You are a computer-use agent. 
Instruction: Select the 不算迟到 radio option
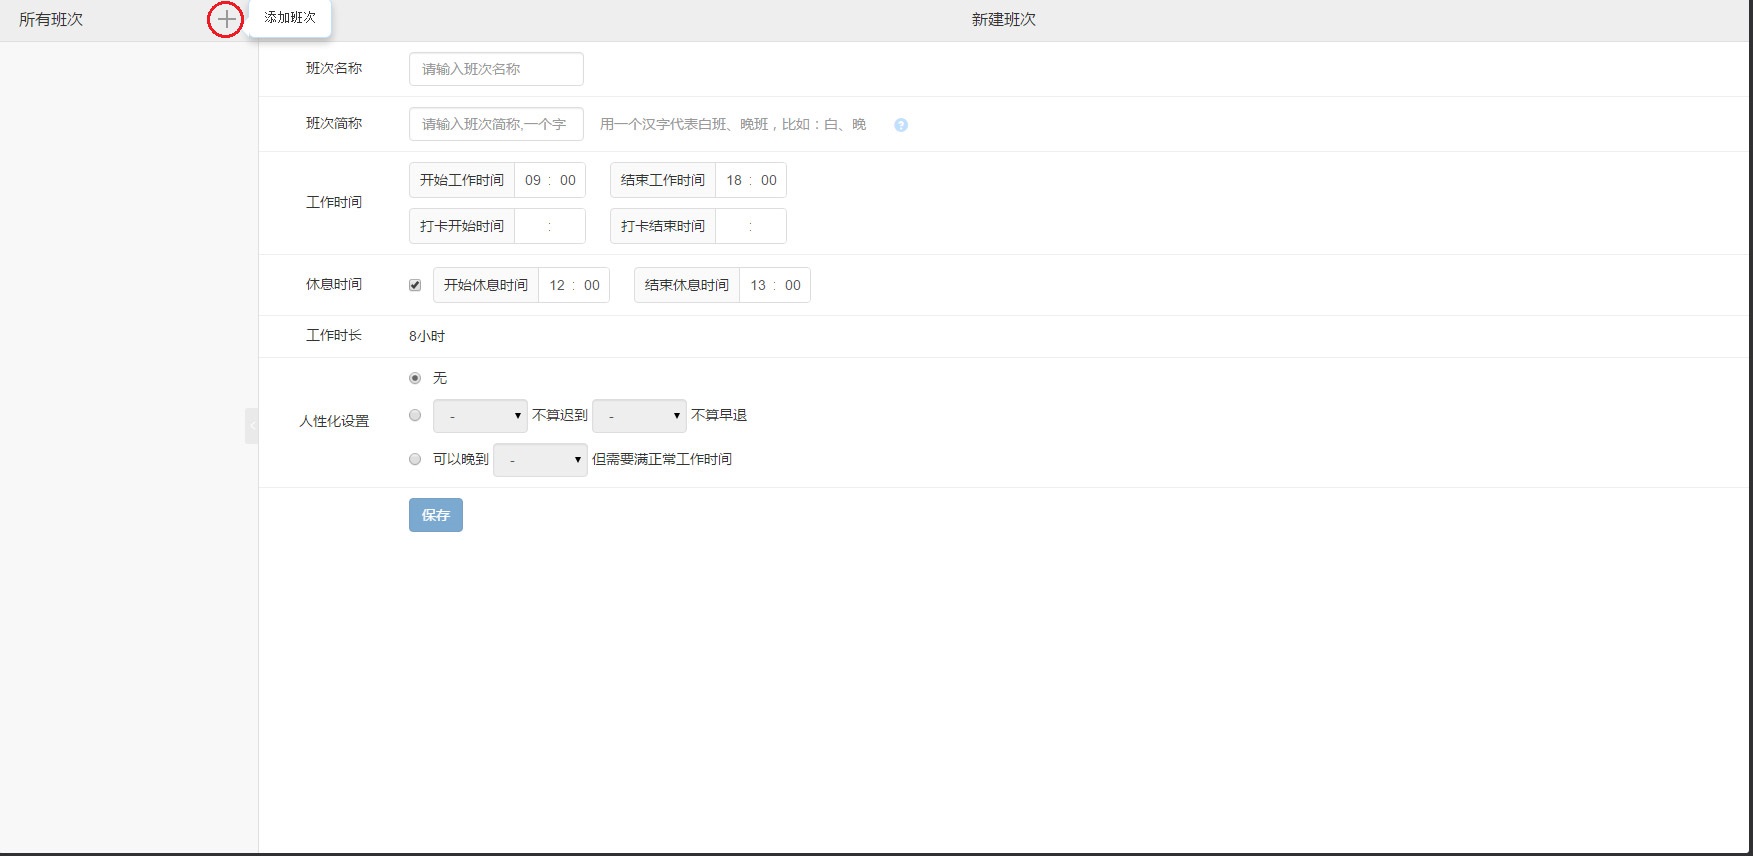pyautogui.click(x=415, y=415)
